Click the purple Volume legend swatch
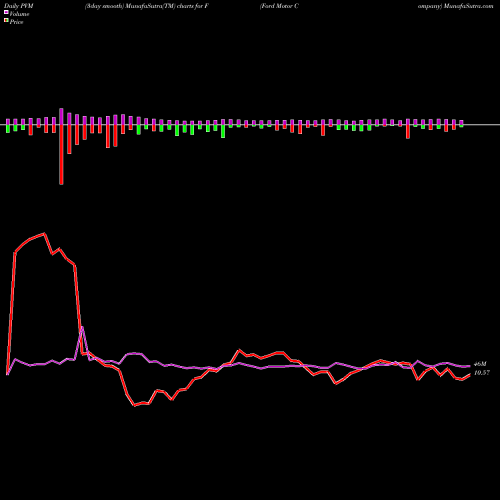 6,13
